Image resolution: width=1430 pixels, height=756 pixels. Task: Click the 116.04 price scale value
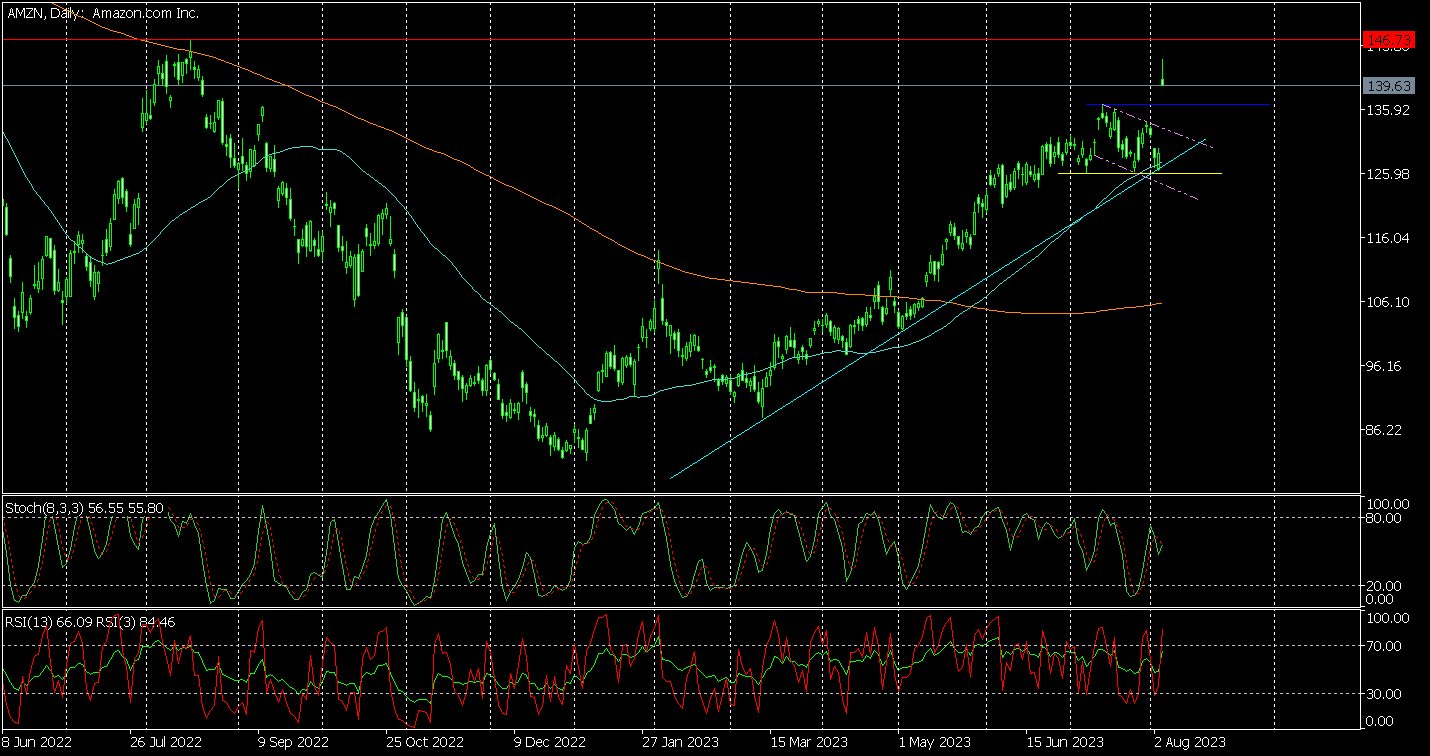tap(1390, 238)
